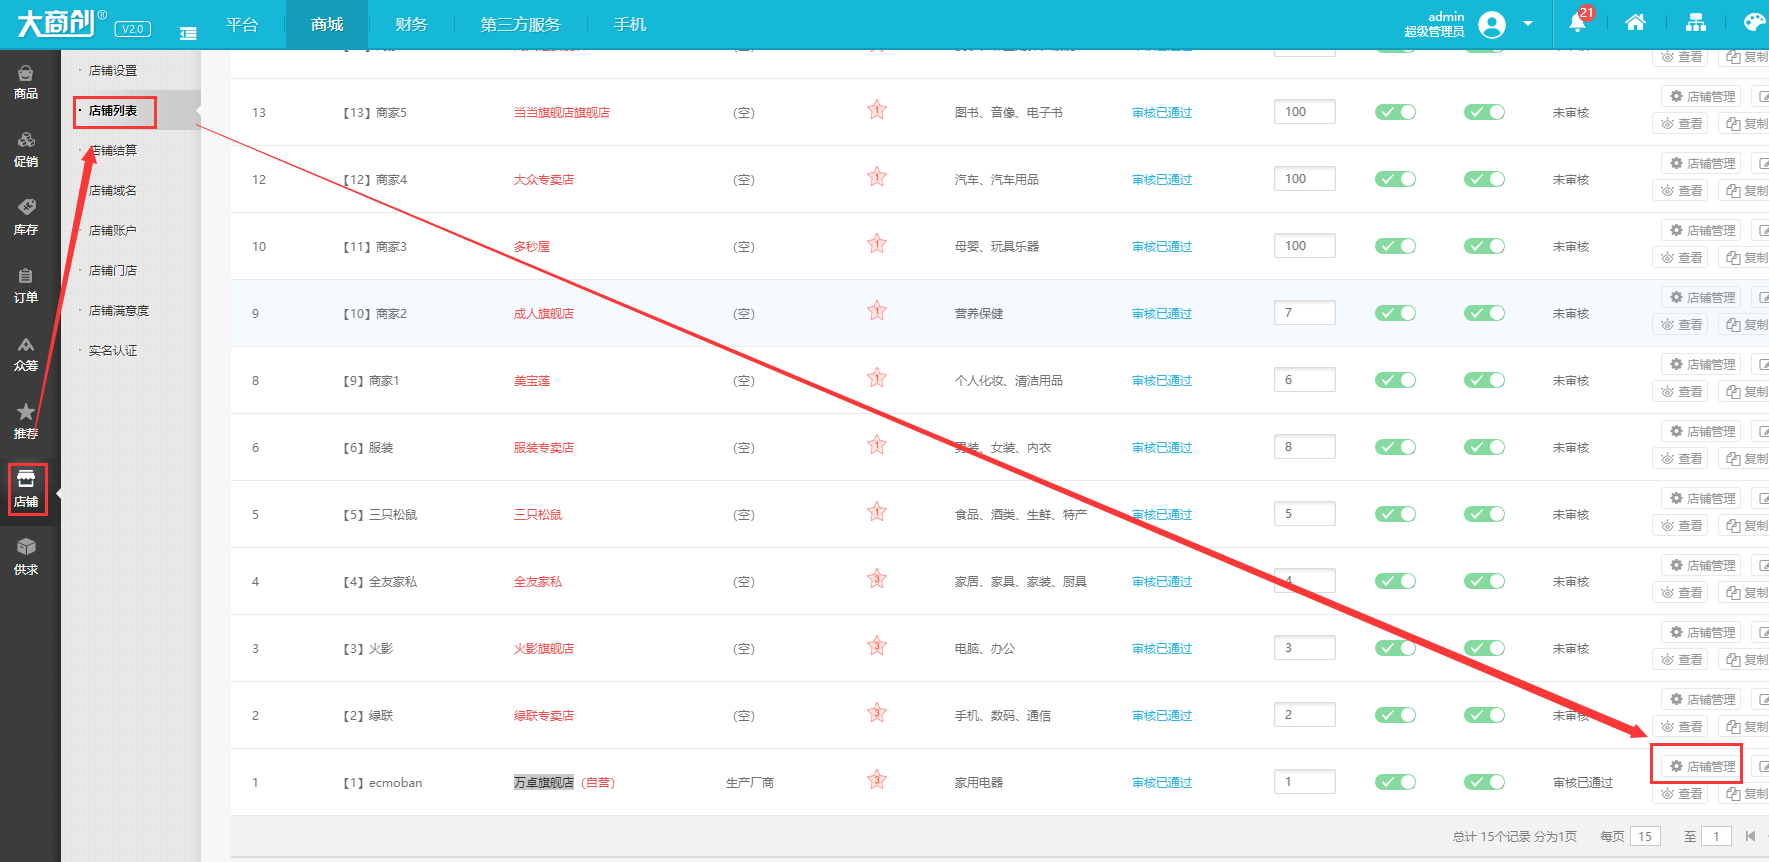Edit the go-to page number field
Viewport: 1769px width, 862px height.
click(x=1716, y=836)
